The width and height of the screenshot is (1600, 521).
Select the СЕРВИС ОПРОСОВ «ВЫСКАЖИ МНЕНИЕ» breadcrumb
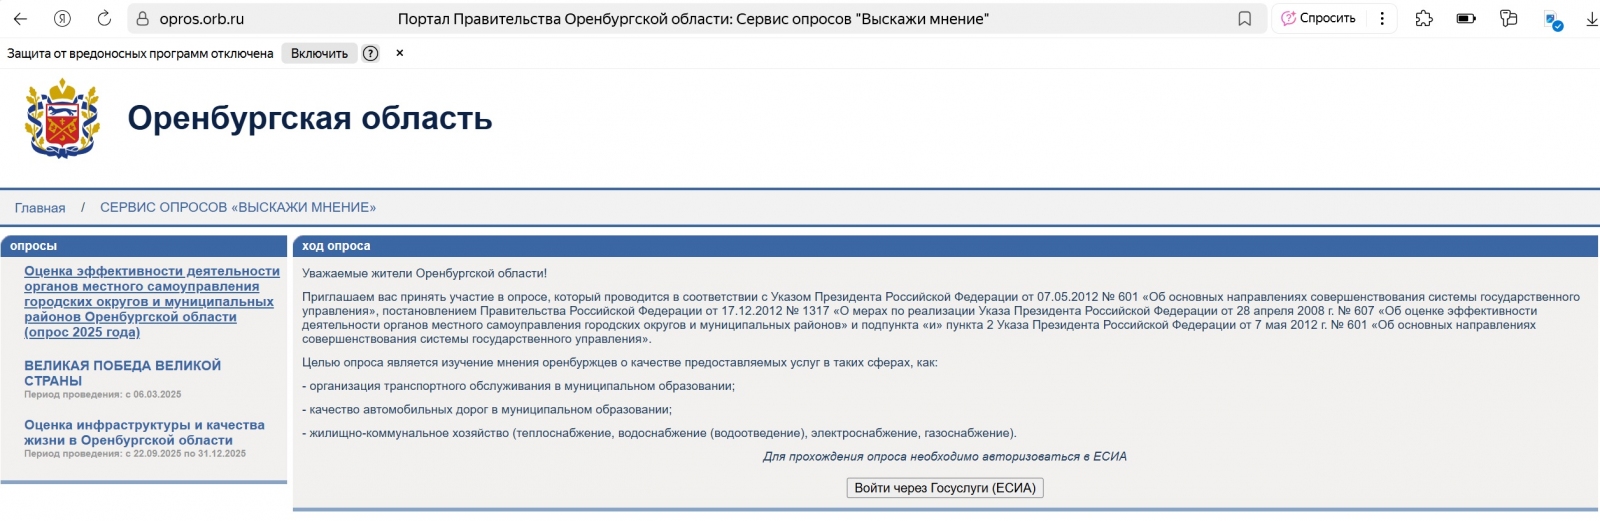(x=238, y=208)
